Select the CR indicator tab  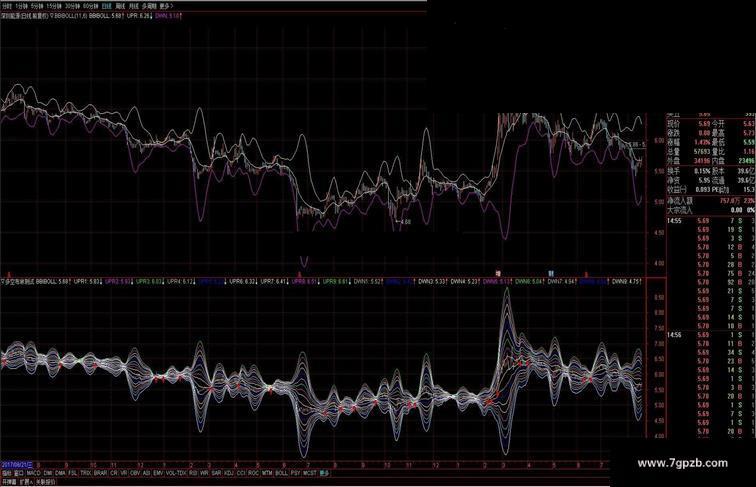pos(114,473)
